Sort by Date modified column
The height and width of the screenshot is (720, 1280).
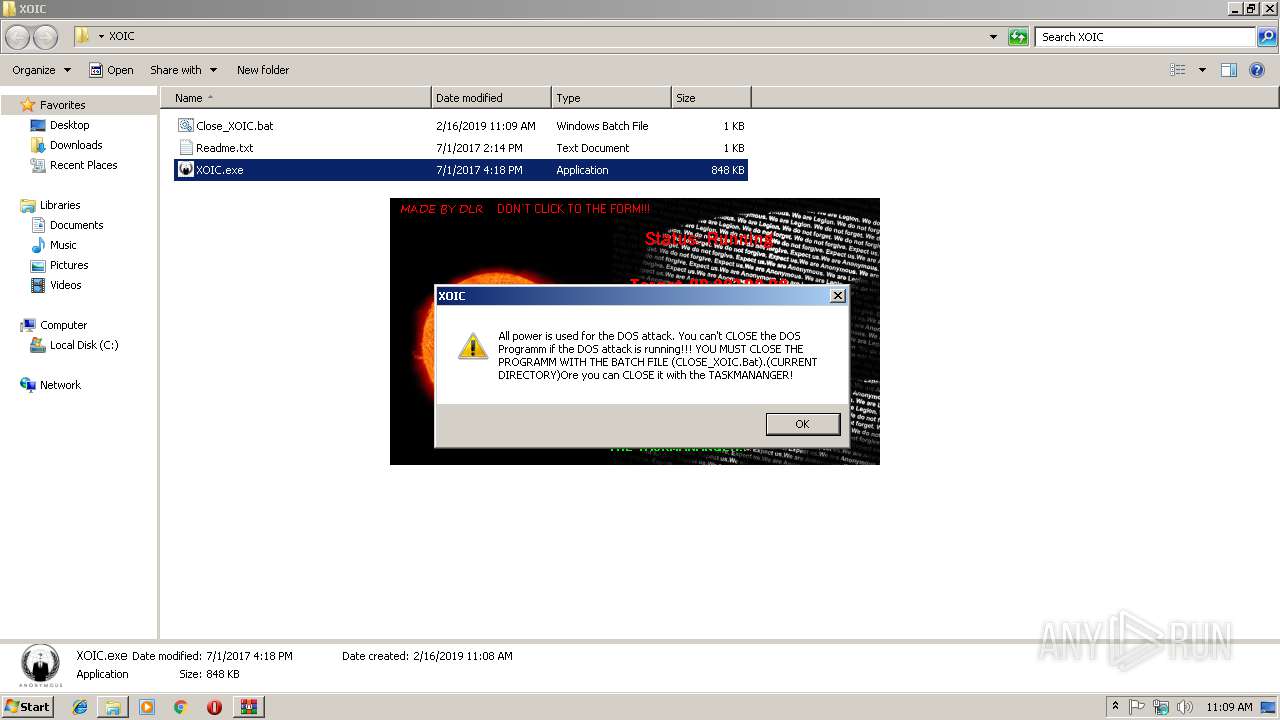click(x=491, y=98)
